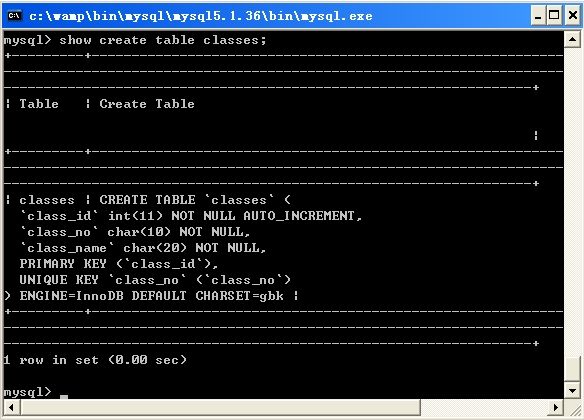Click the vertical scrollbar down arrow
The height and width of the screenshot is (420, 584).
tap(572, 391)
